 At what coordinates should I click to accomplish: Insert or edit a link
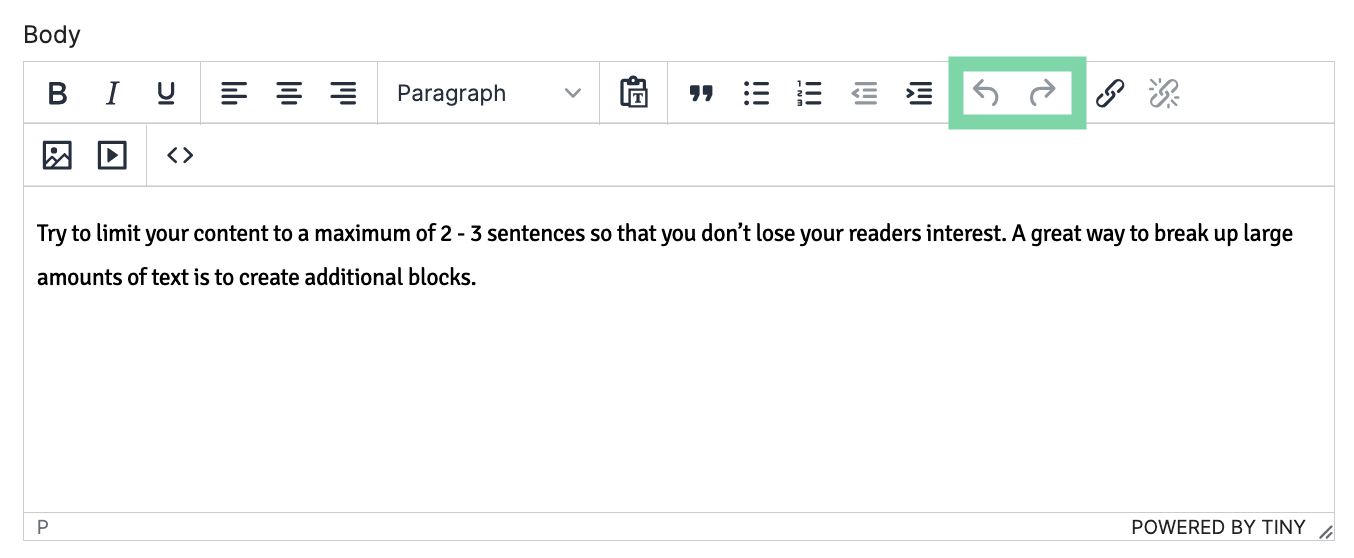point(1109,94)
